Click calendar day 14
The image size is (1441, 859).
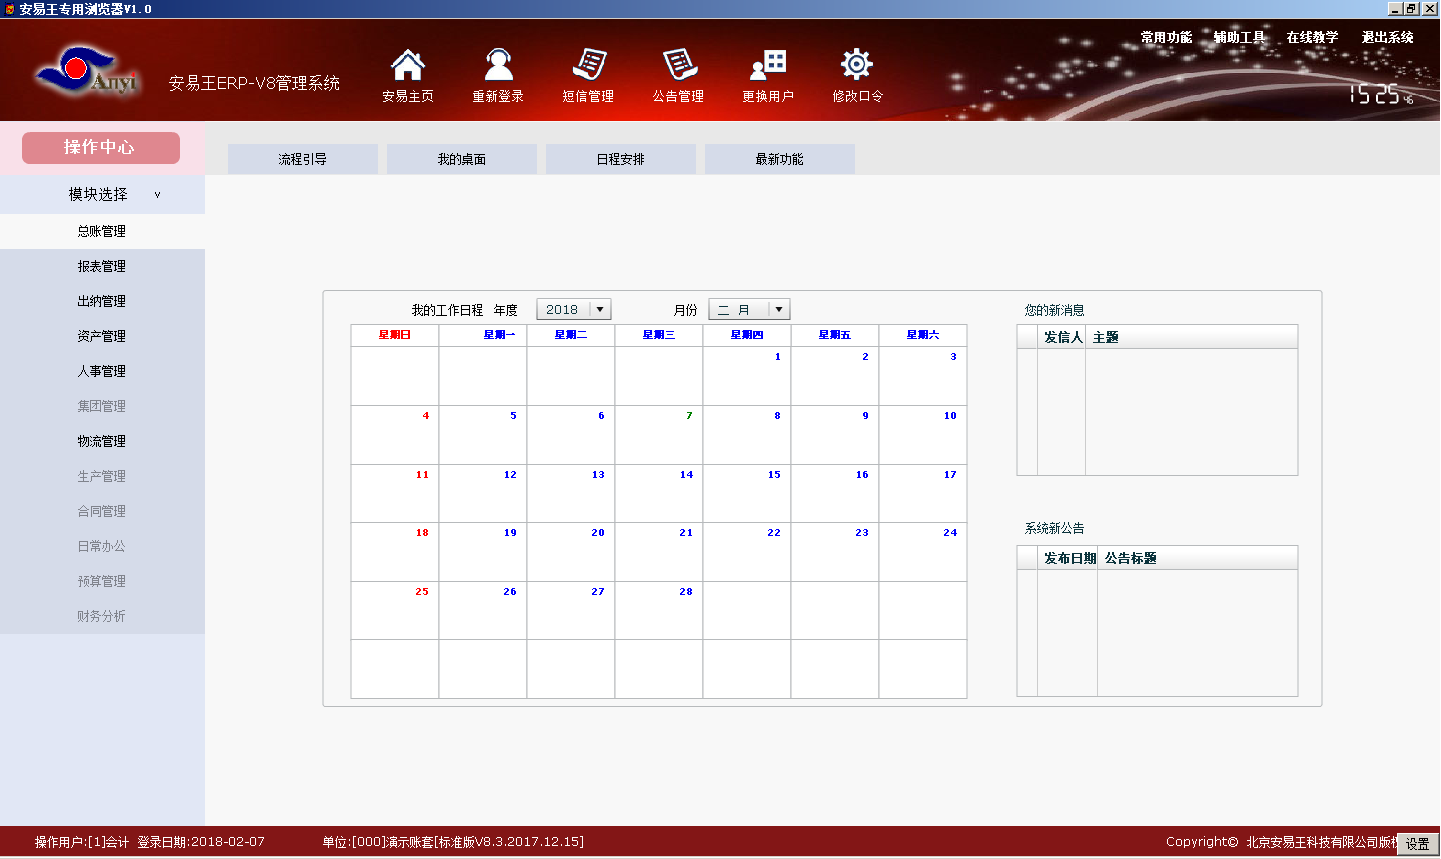pos(659,494)
